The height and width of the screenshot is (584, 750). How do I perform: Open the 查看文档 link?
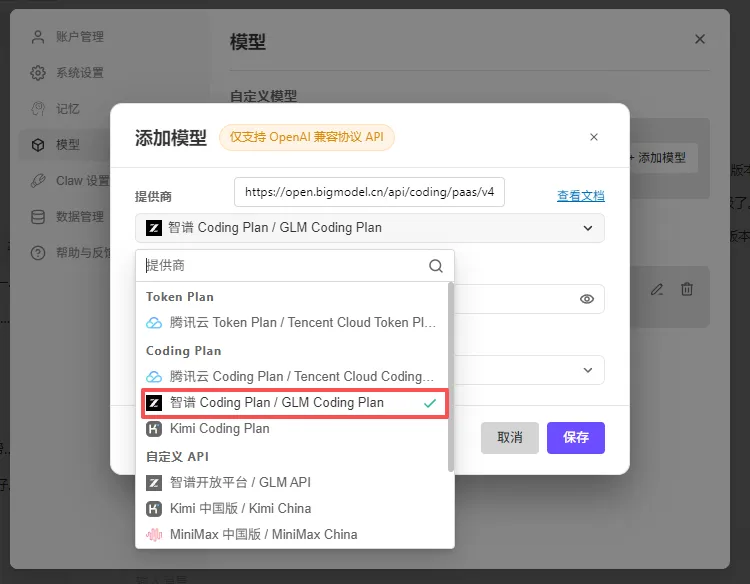coord(581,196)
